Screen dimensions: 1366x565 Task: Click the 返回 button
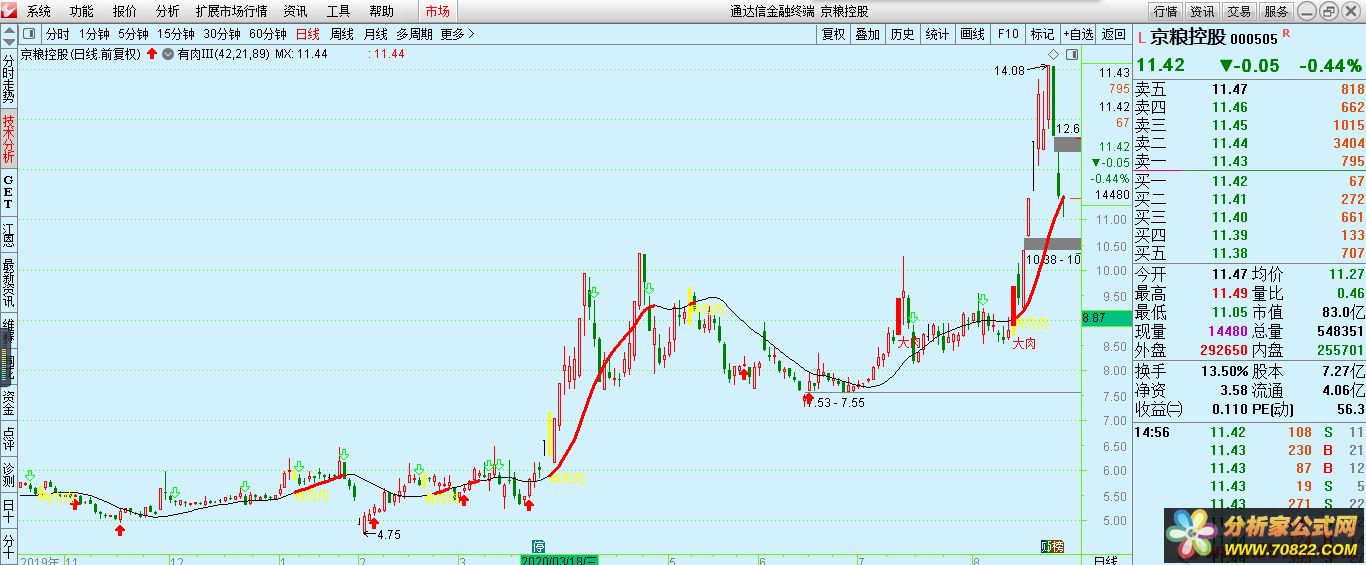tap(1113, 34)
